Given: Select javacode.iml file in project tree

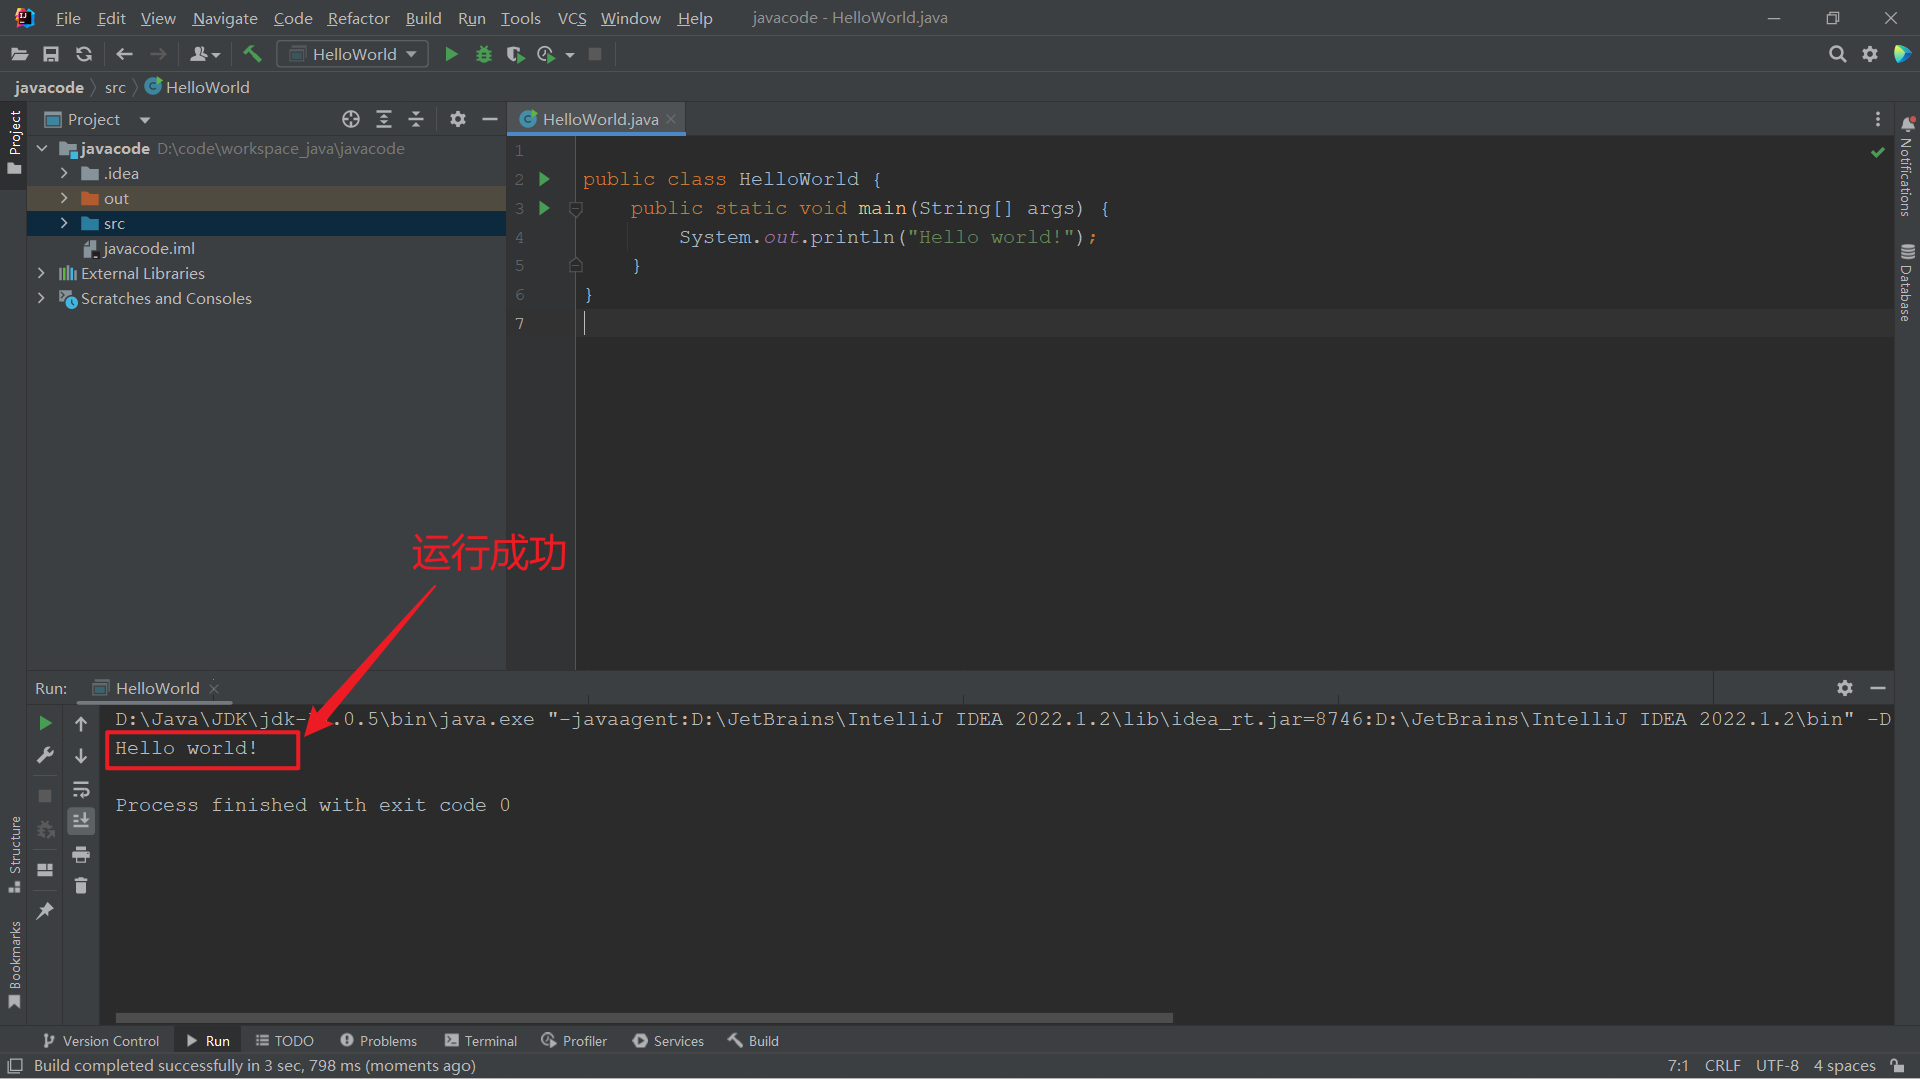Looking at the screenshot, I should pyautogui.click(x=148, y=248).
